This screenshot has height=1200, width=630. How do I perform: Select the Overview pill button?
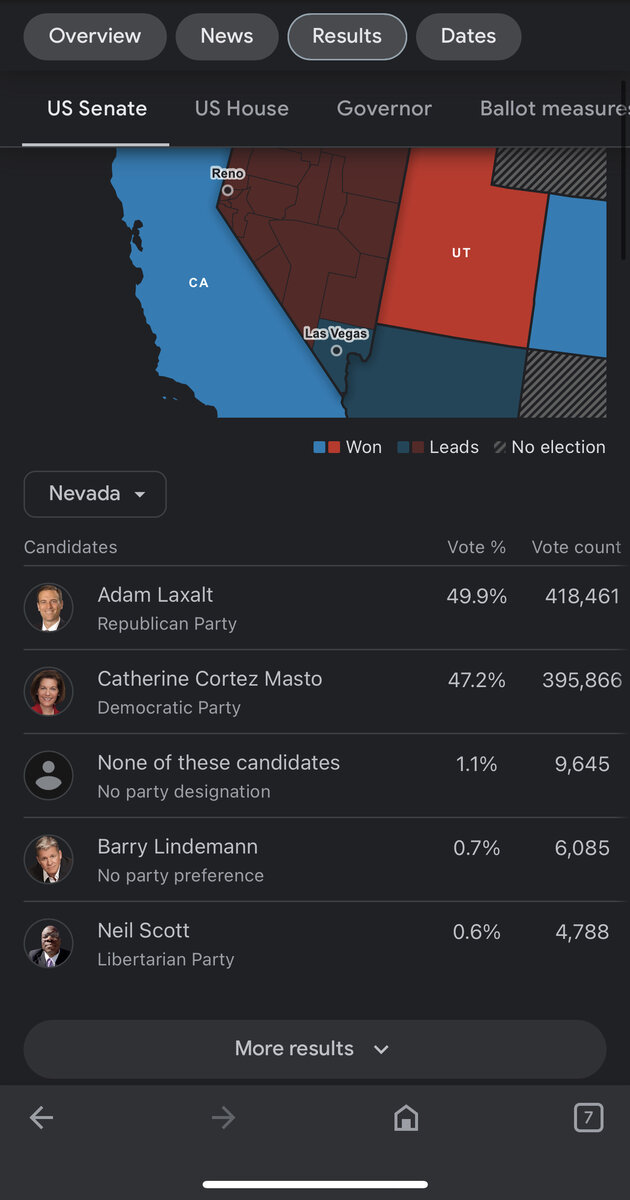tap(95, 37)
